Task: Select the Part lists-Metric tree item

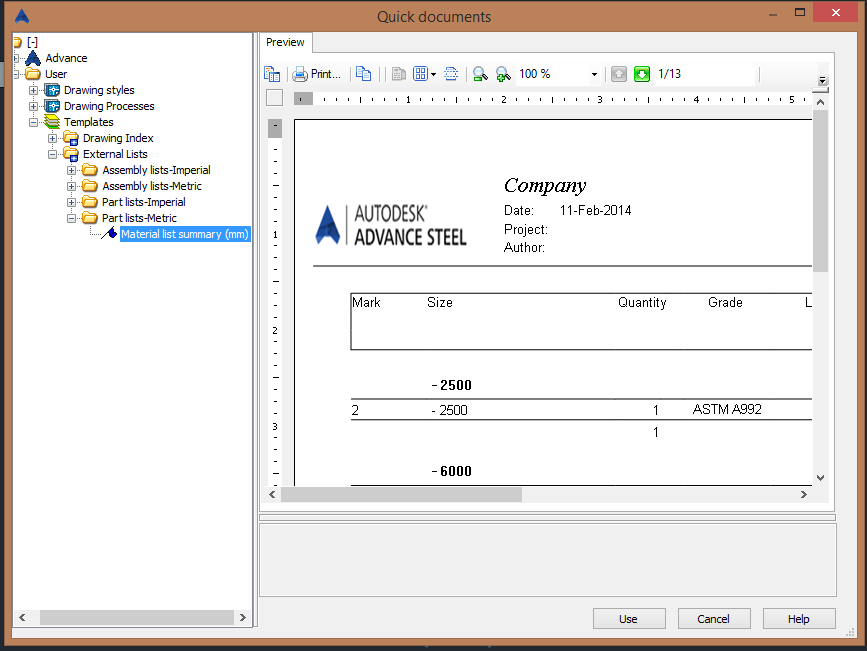Action: (x=139, y=218)
